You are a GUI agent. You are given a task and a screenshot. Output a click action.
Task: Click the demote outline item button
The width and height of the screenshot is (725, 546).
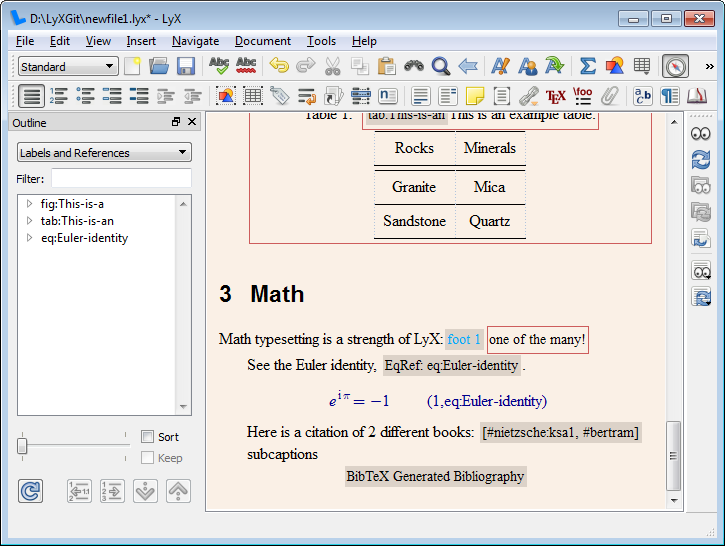112,491
